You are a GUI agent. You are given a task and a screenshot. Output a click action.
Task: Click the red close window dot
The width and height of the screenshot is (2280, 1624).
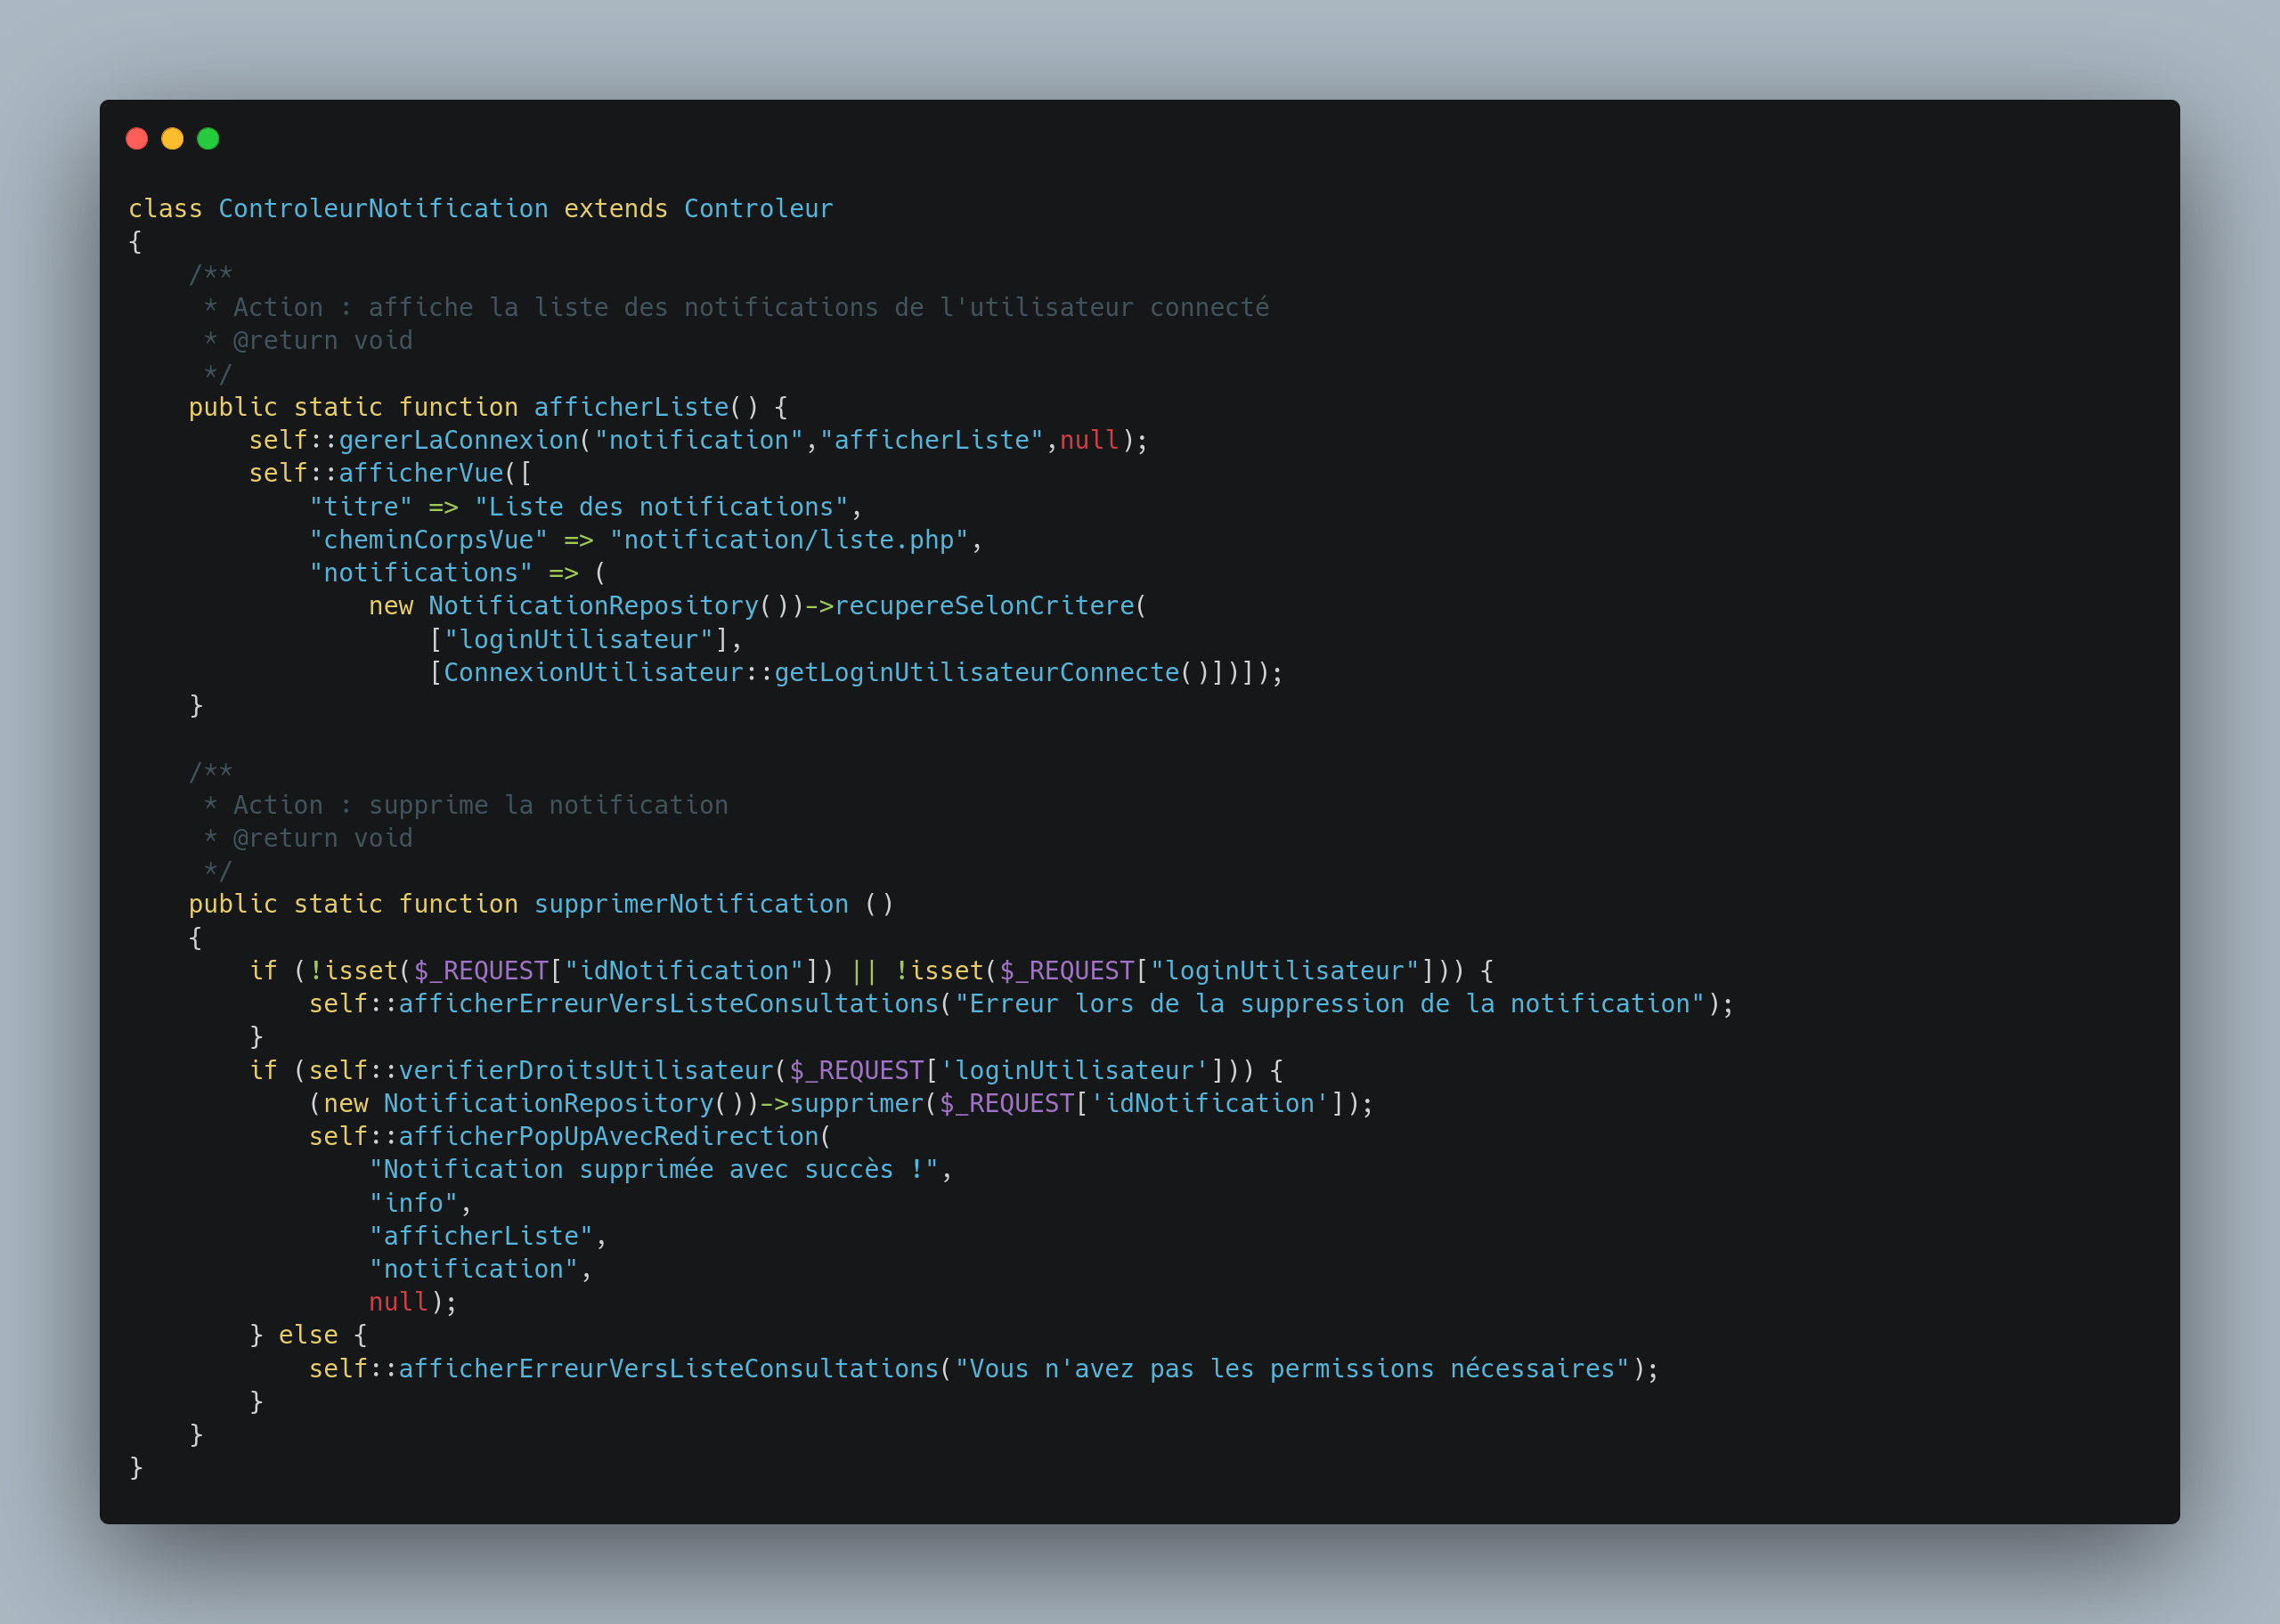pyautogui.click(x=137, y=139)
